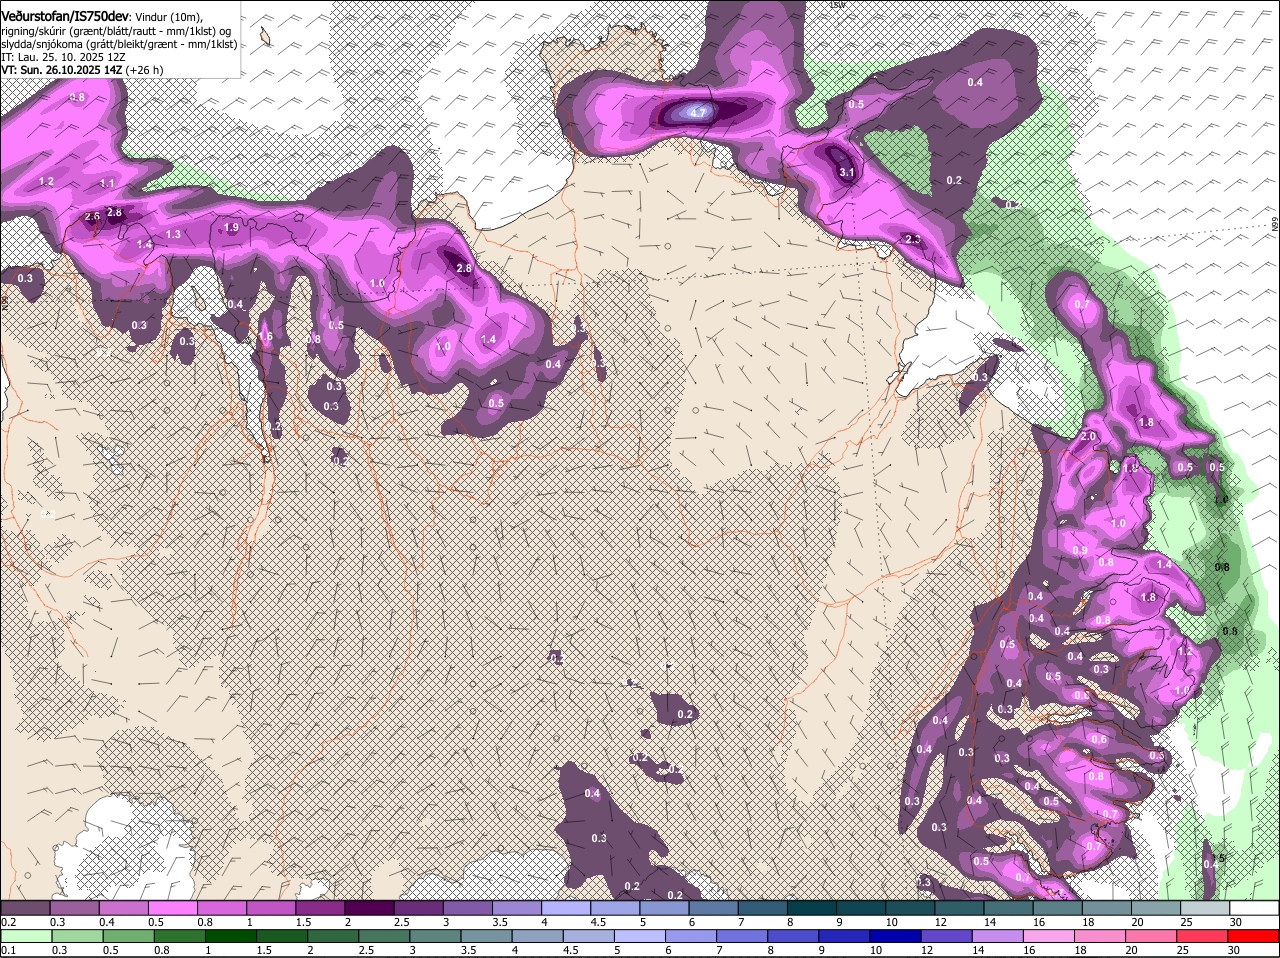The image size is (1280, 958).
Task: Pick the 1.5–2 swatch in purple legend row
Action: tap(320, 907)
